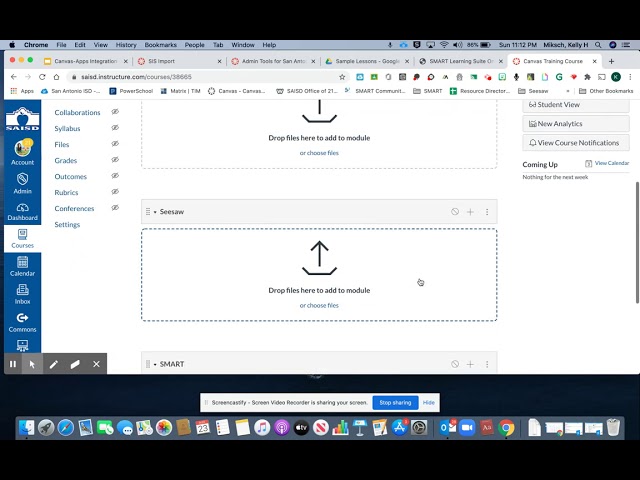Open Seesaw module options menu
This screenshot has height=480, width=640.
point(487,212)
